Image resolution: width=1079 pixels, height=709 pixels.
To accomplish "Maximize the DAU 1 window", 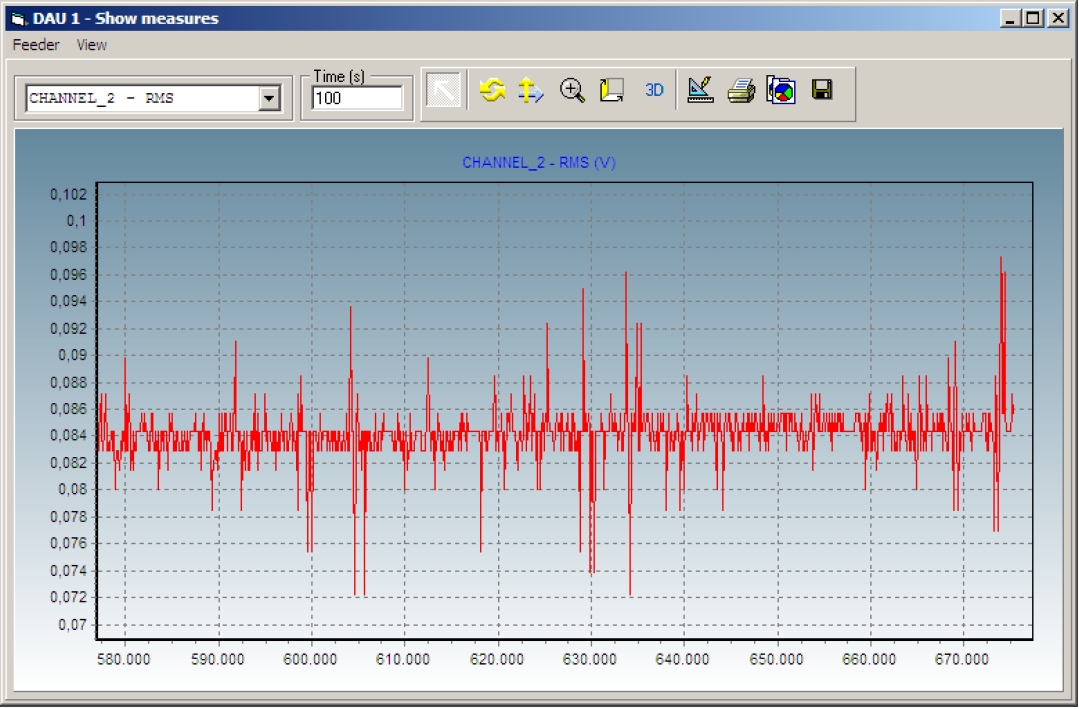I will [1033, 19].
